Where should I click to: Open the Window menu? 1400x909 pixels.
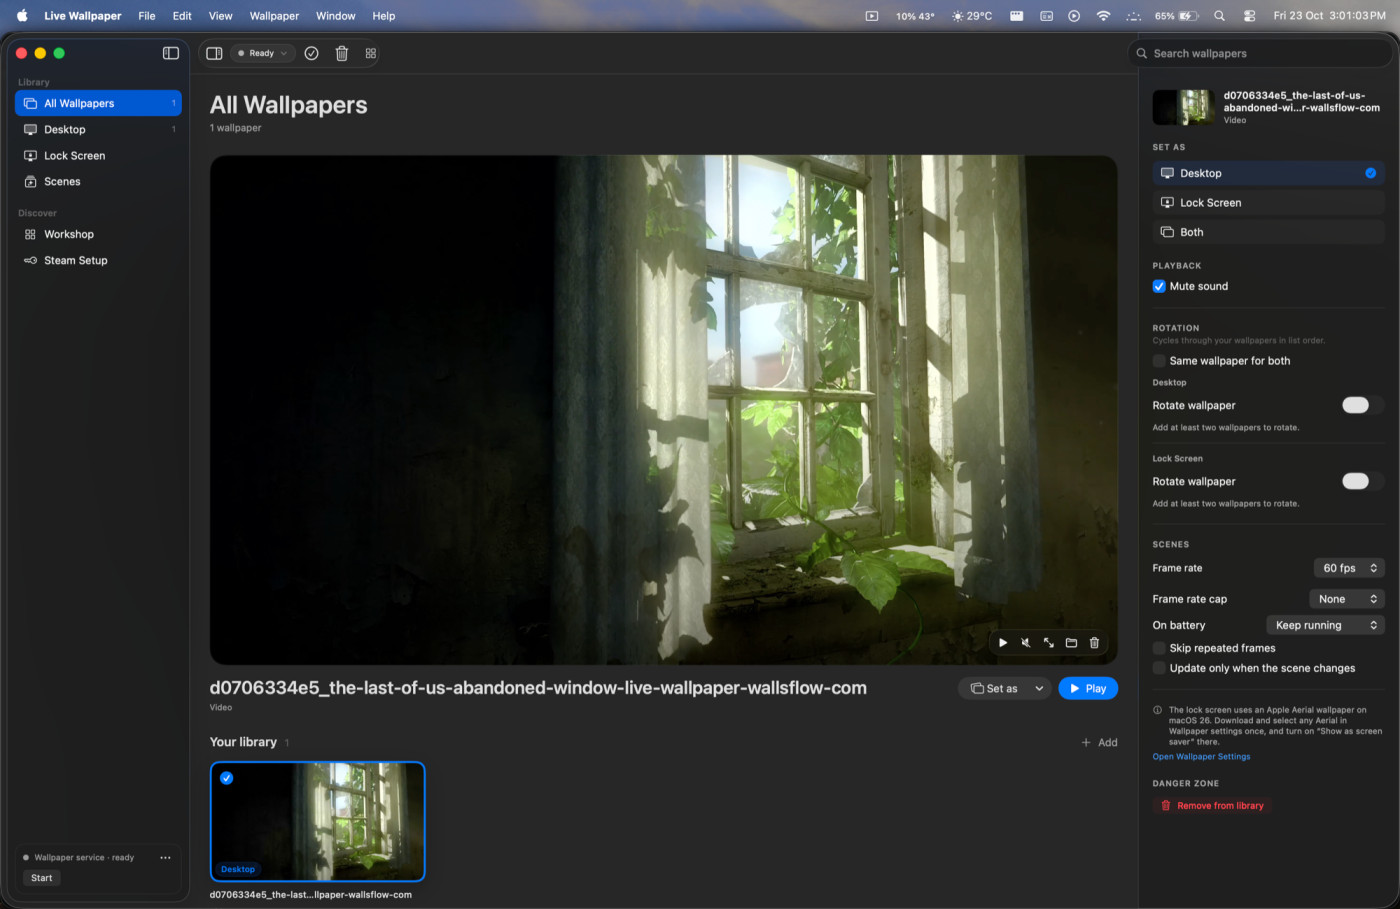pos(335,16)
